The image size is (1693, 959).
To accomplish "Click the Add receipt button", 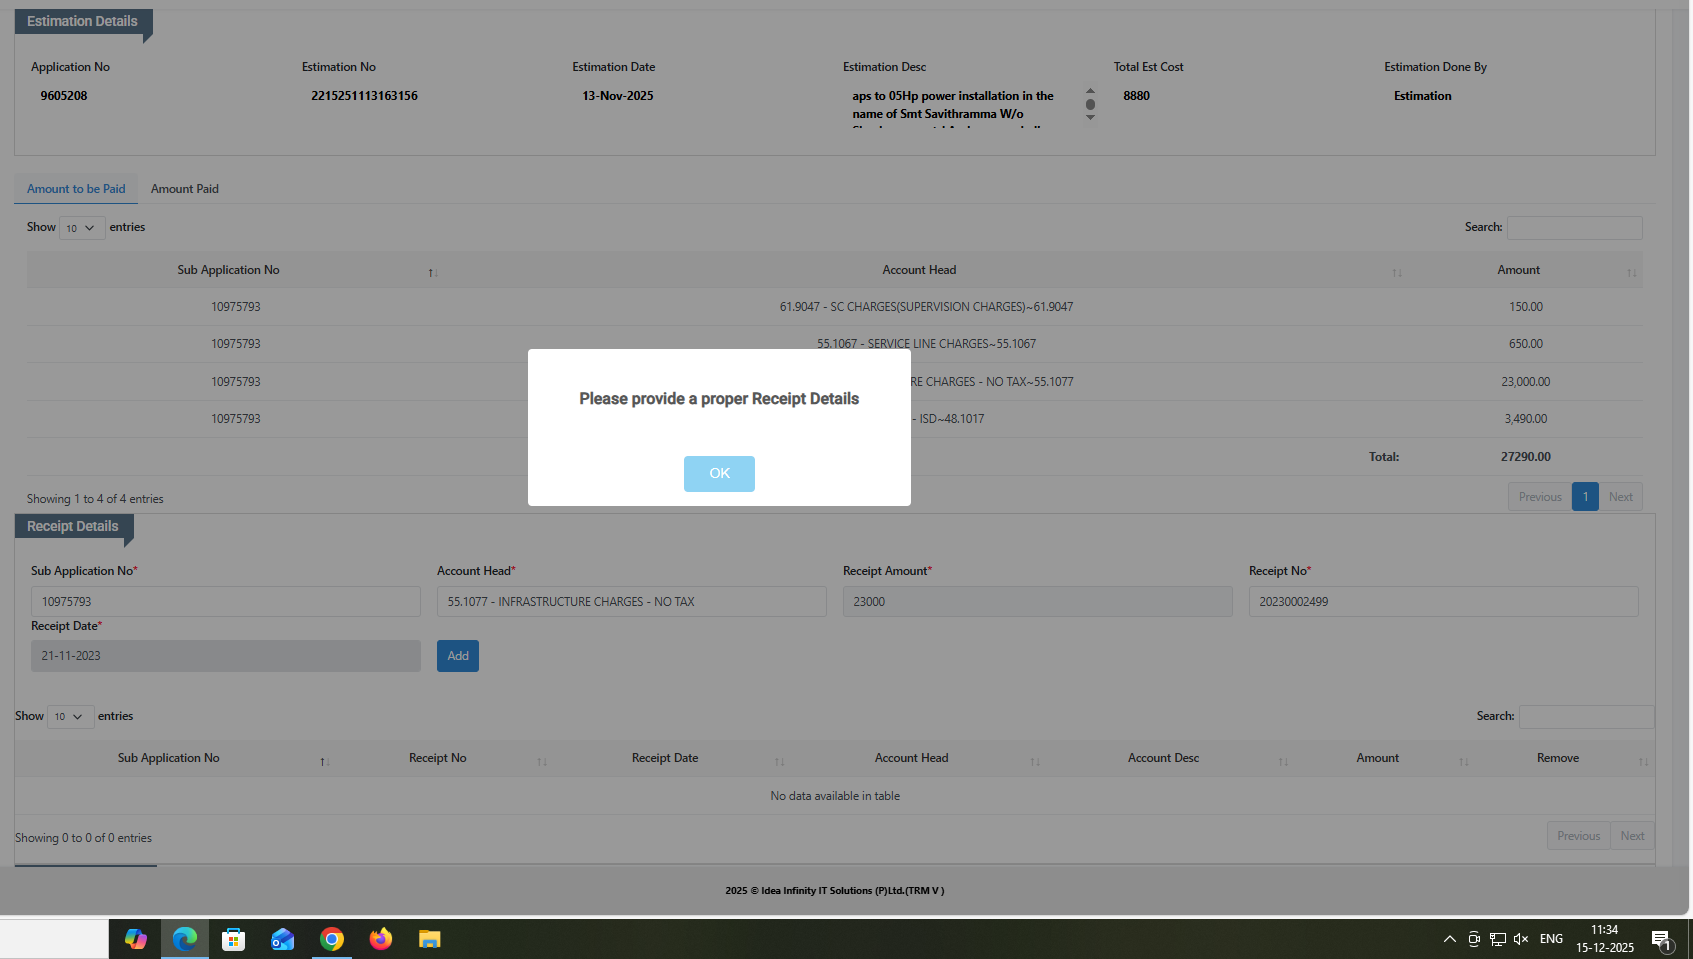I will pyautogui.click(x=458, y=656).
